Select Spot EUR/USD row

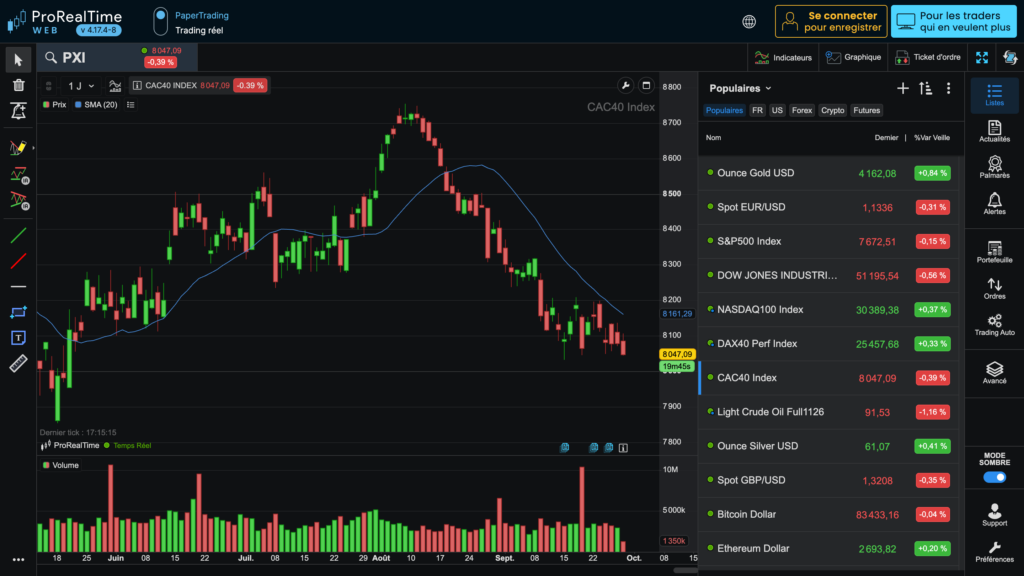coord(831,207)
